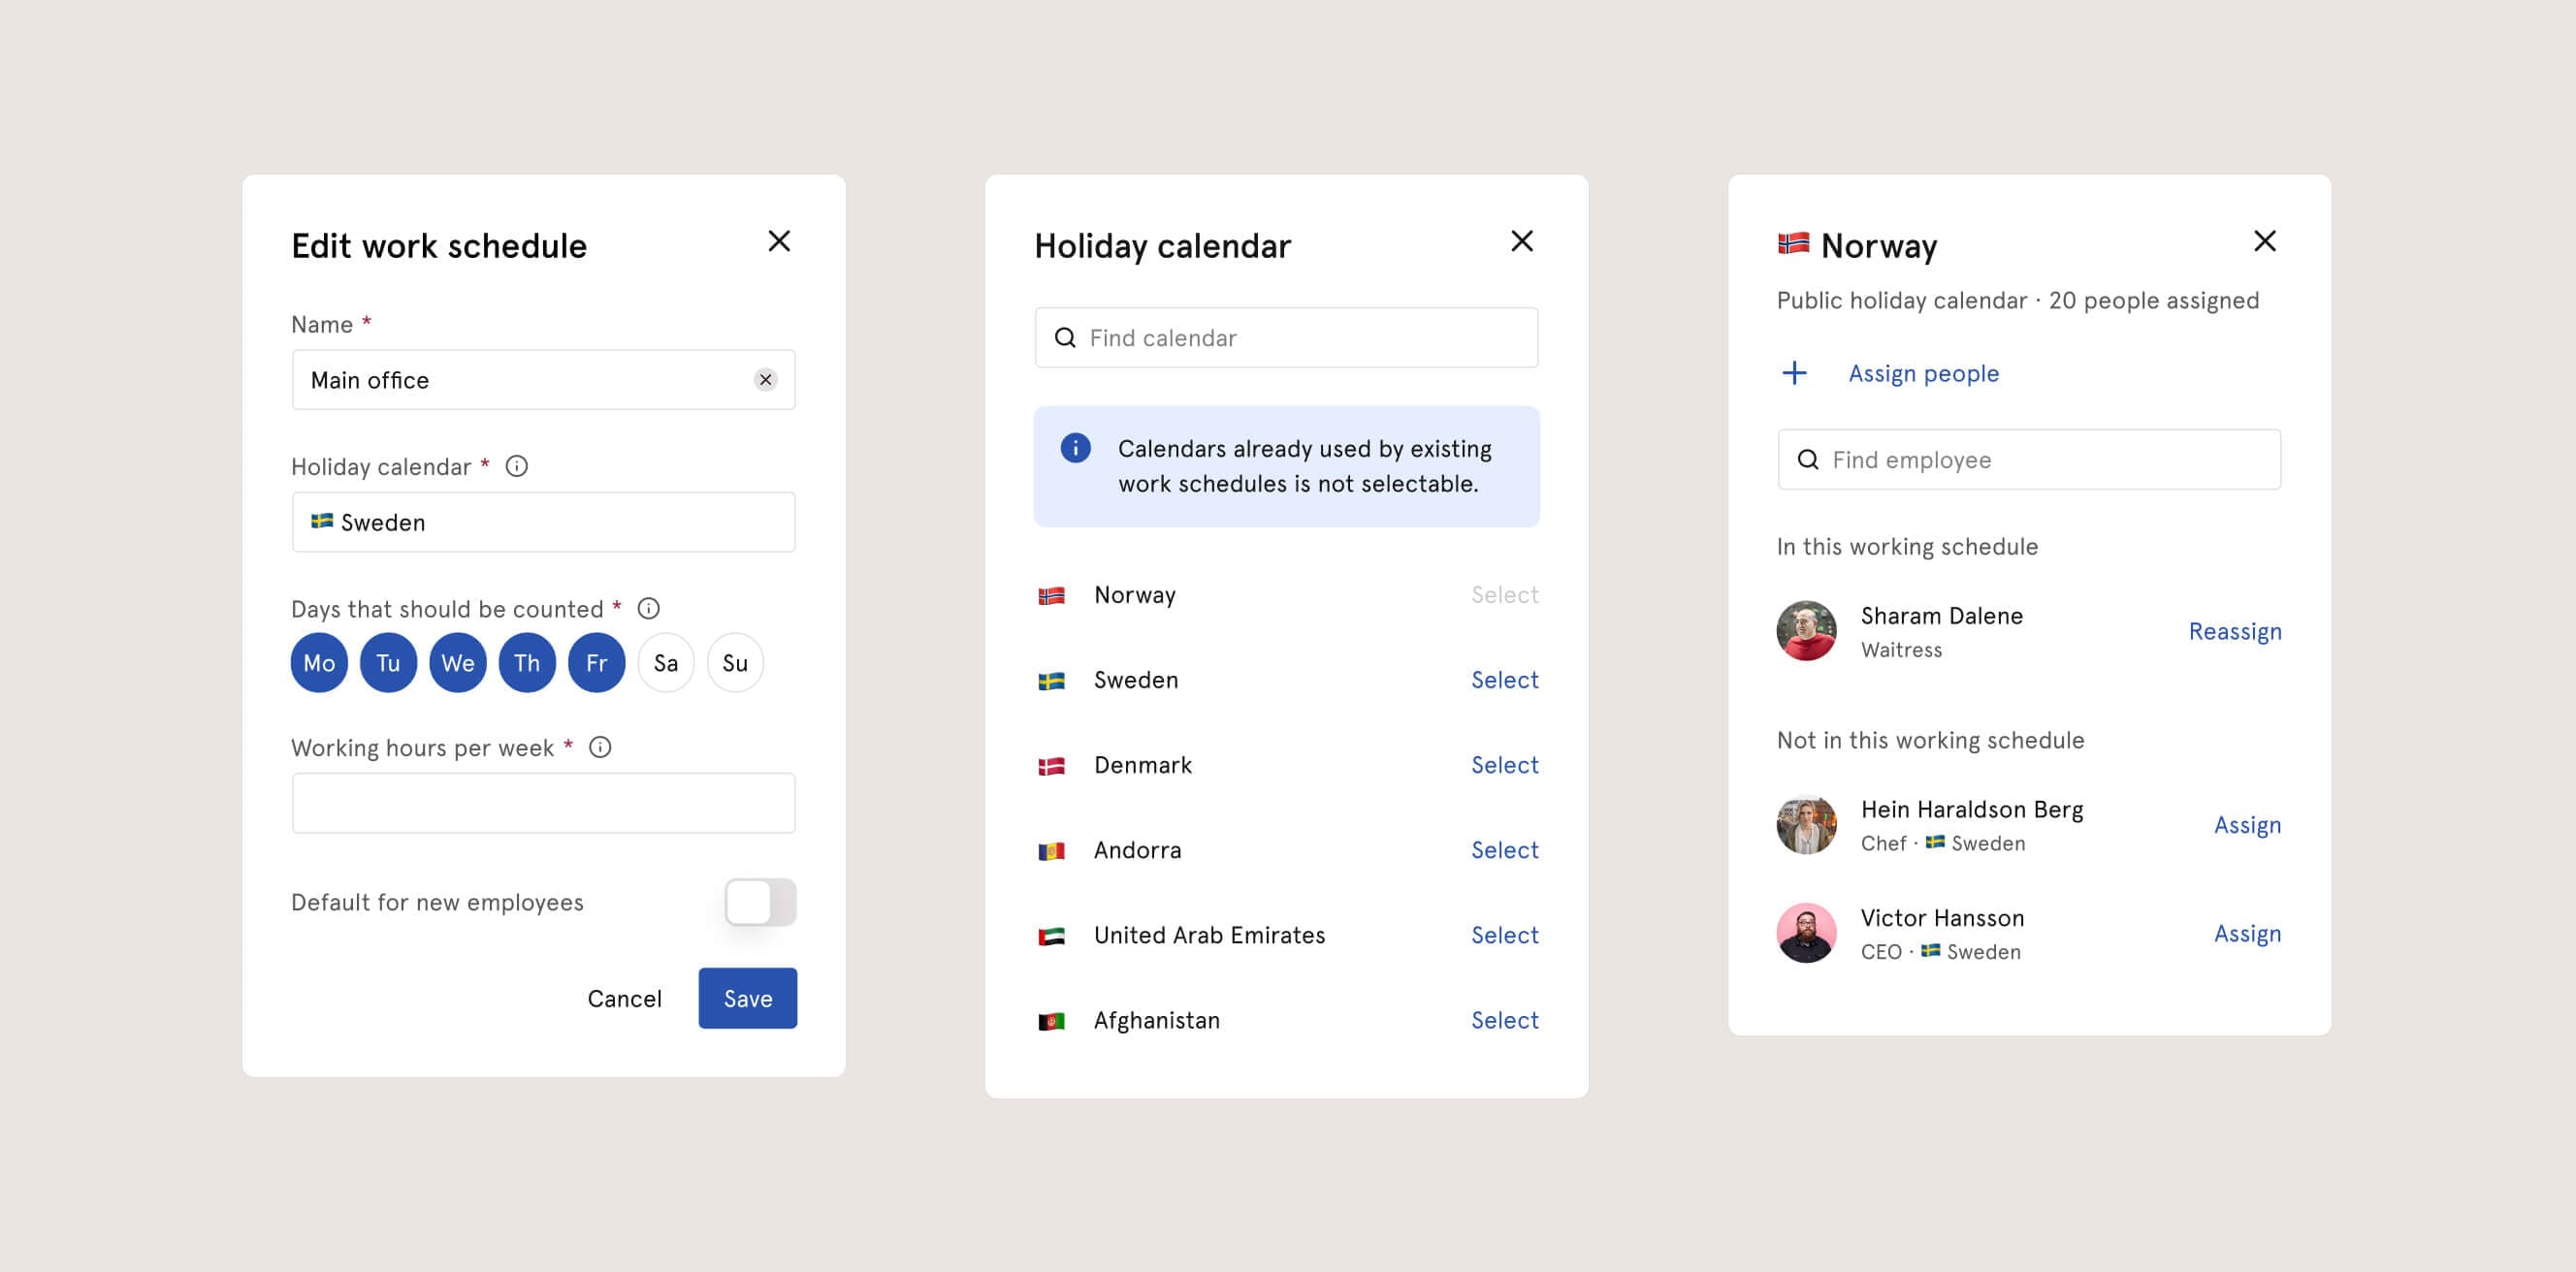Toggle the 'Default for new employees' switch
This screenshot has width=2576, height=1272.
pyautogui.click(x=760, y=901)
